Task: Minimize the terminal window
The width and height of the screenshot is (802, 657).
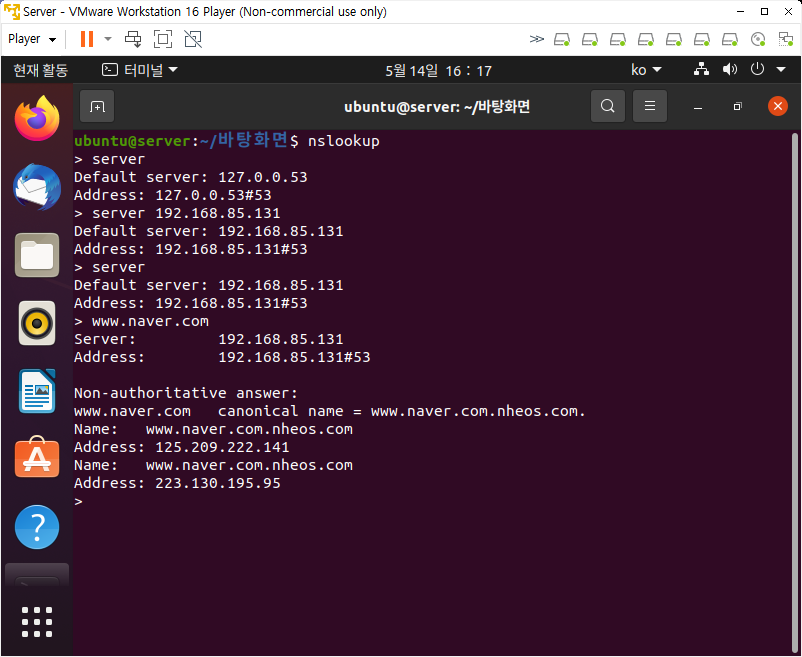Action: [x=698, y=106]
